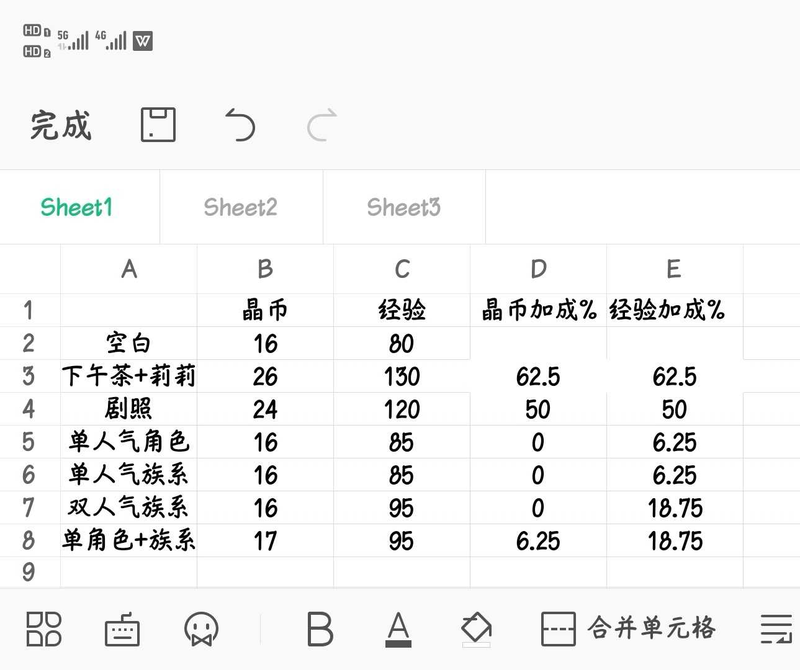Image resolution: width=800 pixels, height=670 pixels.
Task: Switch to the Sheet2 tab
Action: pyautogui.click(x=240, y=207)
